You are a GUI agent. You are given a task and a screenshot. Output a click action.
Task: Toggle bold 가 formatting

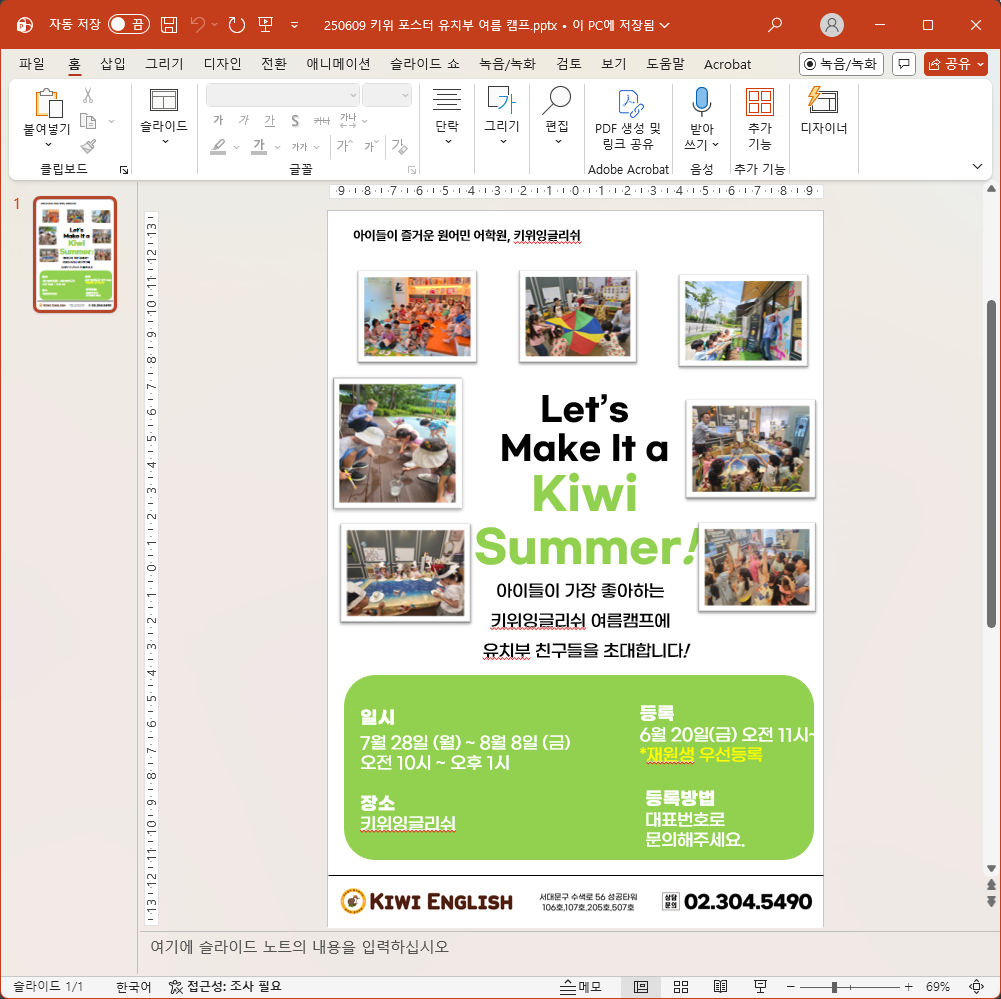pyautogui.click(x=218, y=120)
